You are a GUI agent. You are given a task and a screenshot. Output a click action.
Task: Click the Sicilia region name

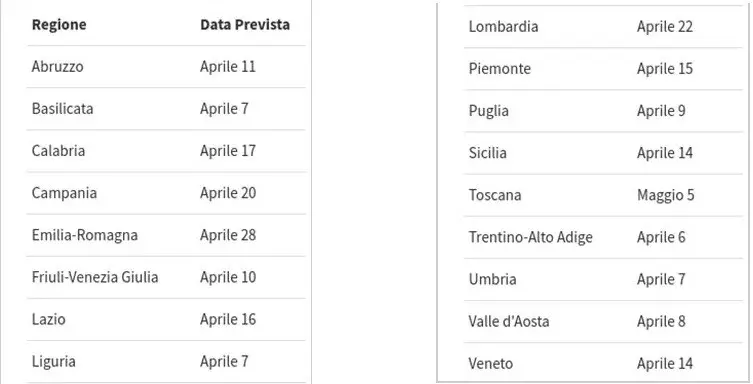487,153
